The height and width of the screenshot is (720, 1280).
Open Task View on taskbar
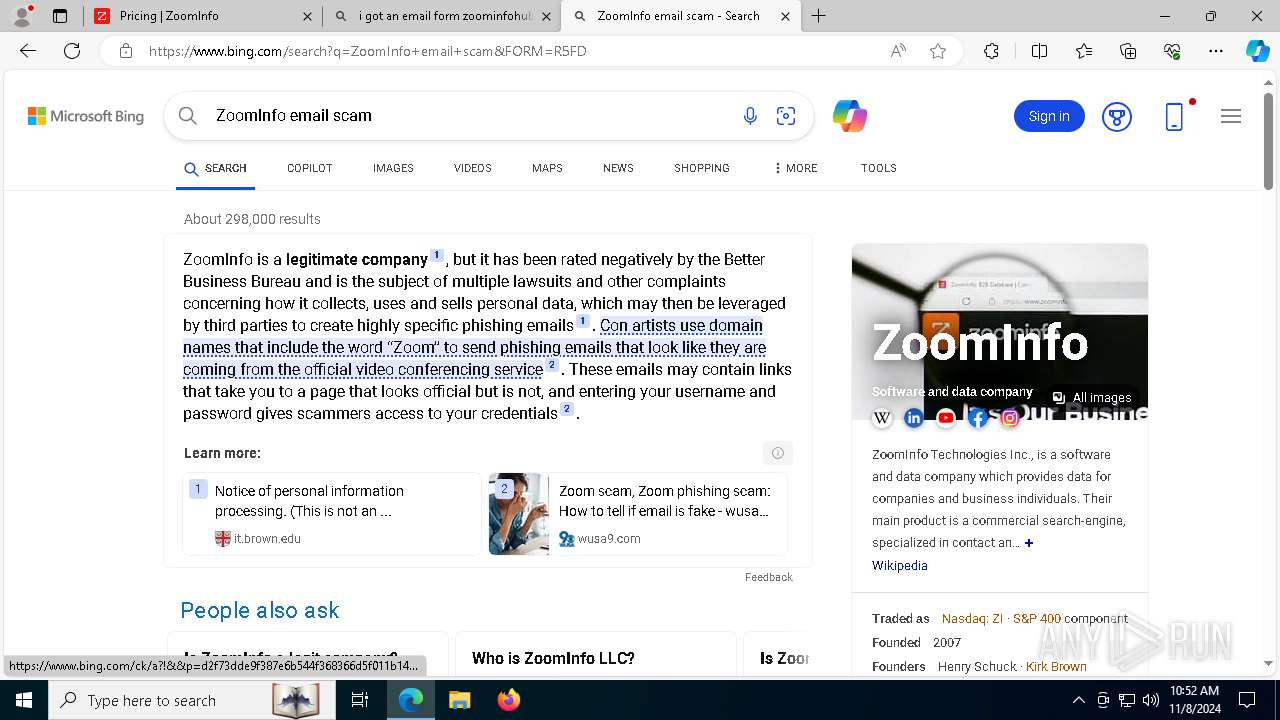(360, 700)
